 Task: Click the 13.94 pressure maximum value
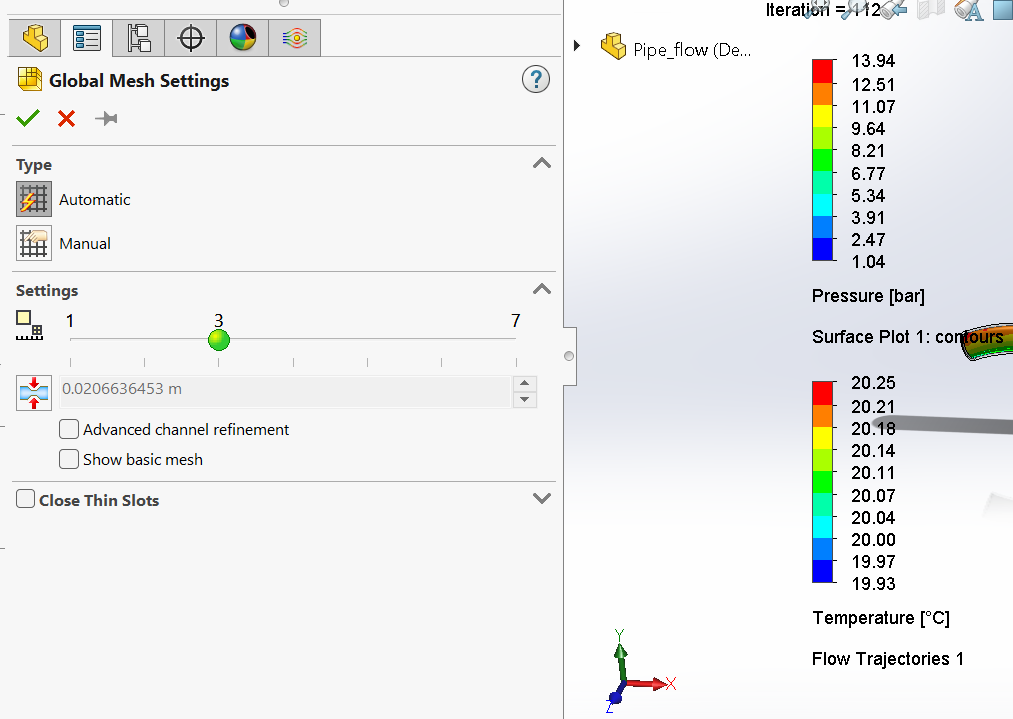[873, 61]
